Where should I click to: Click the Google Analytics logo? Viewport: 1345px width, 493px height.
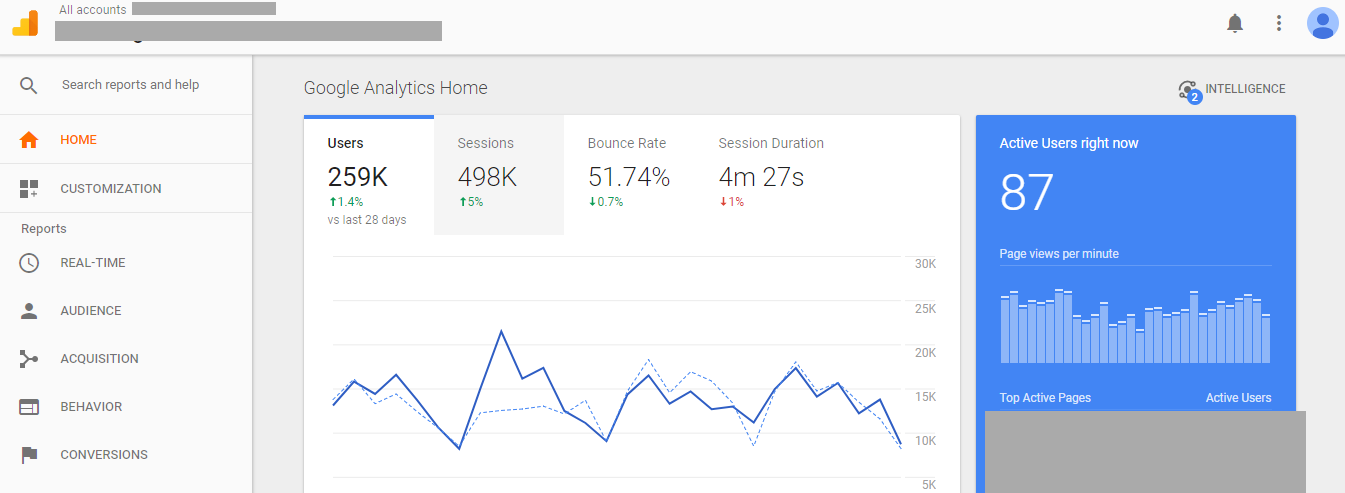25,23
